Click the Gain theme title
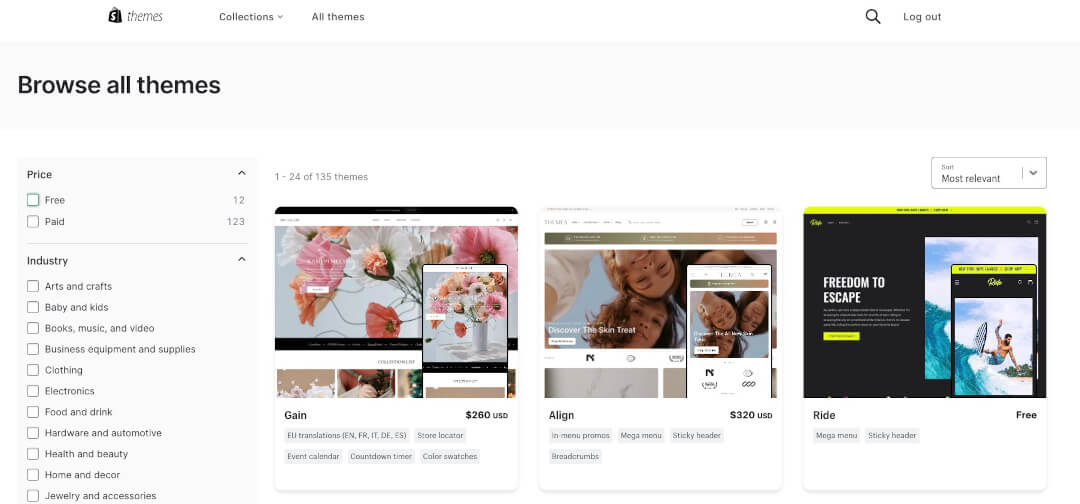Screen dimensions: 1080x504 tap(295, 415)
